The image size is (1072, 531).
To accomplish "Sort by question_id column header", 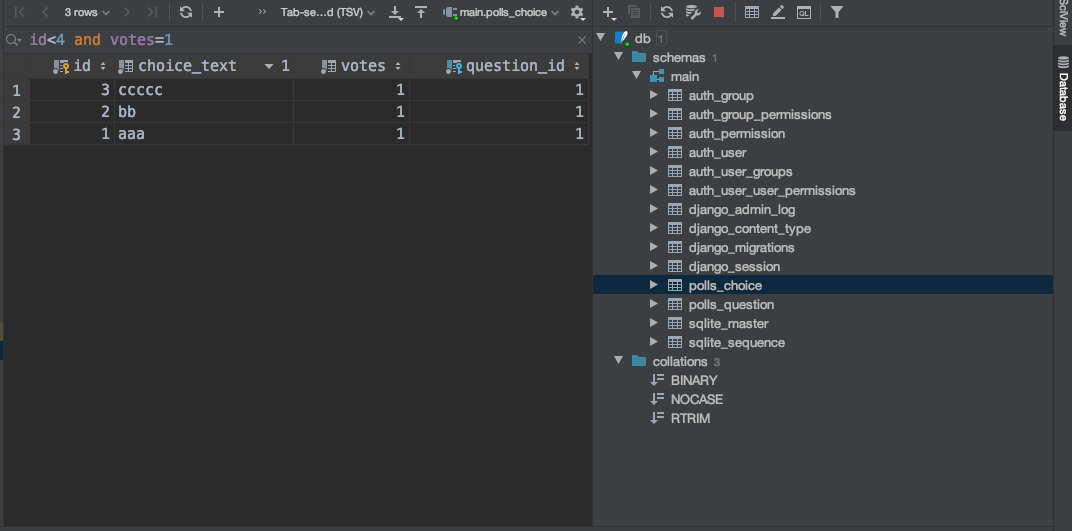I will coord(499,66).
